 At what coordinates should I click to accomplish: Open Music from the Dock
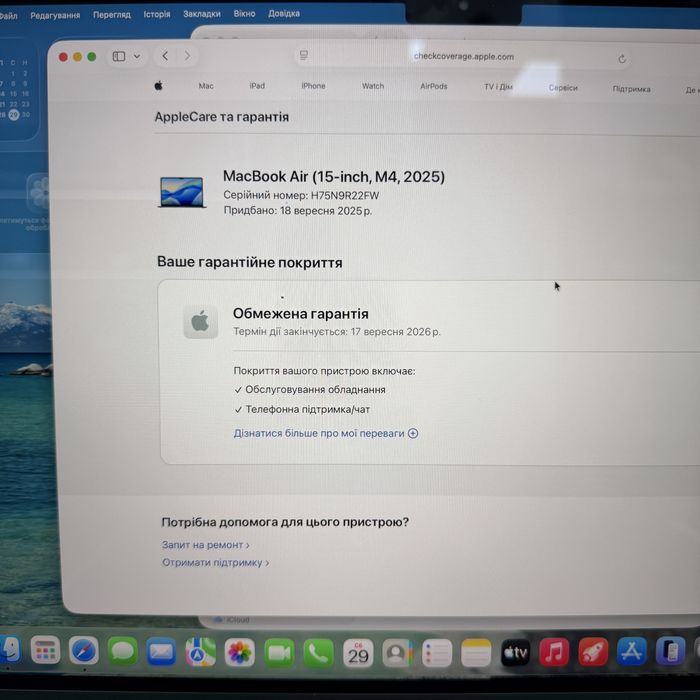point(554,653)
